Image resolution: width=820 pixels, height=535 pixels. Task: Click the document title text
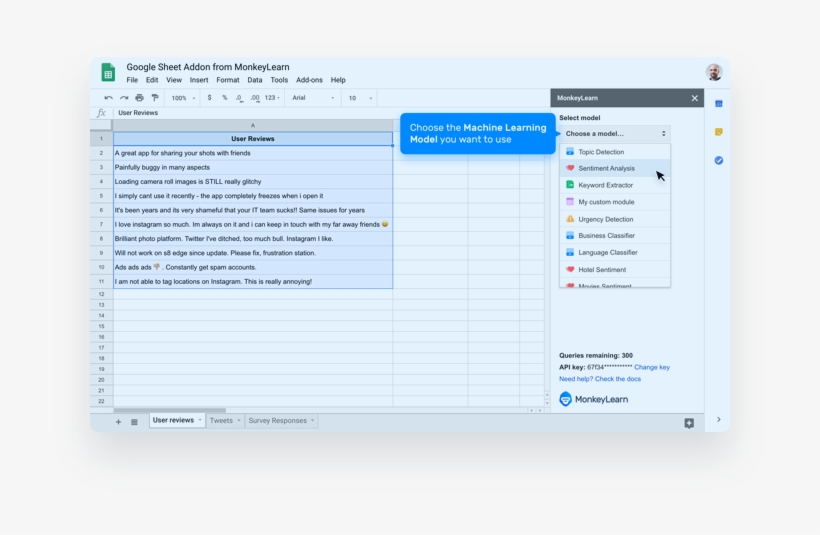[x=208, y=67]
